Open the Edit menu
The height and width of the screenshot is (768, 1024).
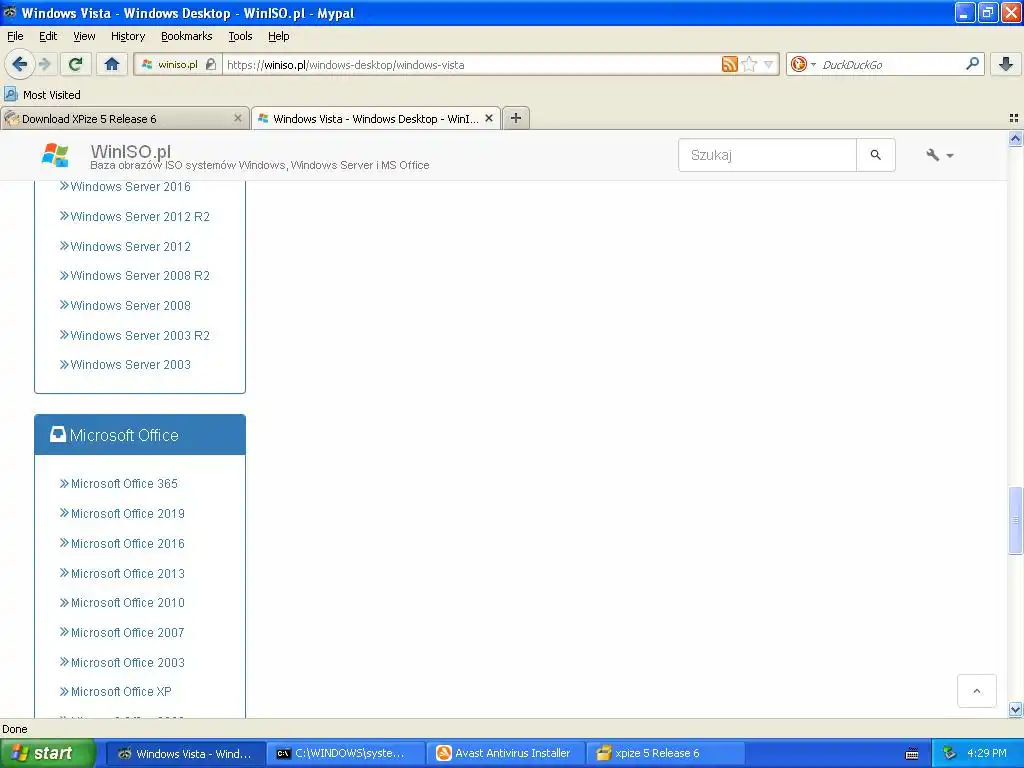(x=48, y=36)
